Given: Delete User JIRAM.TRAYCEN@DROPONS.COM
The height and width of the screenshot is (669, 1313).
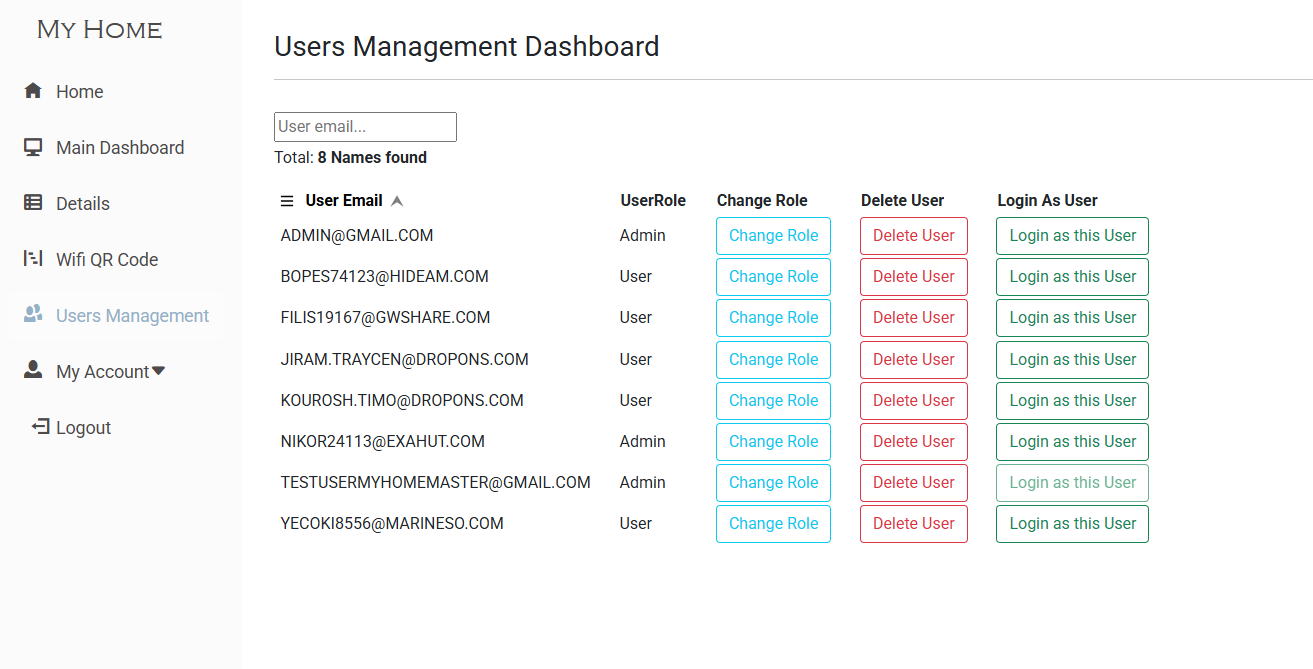Looking at the screenshot, I should click(914, 360).
